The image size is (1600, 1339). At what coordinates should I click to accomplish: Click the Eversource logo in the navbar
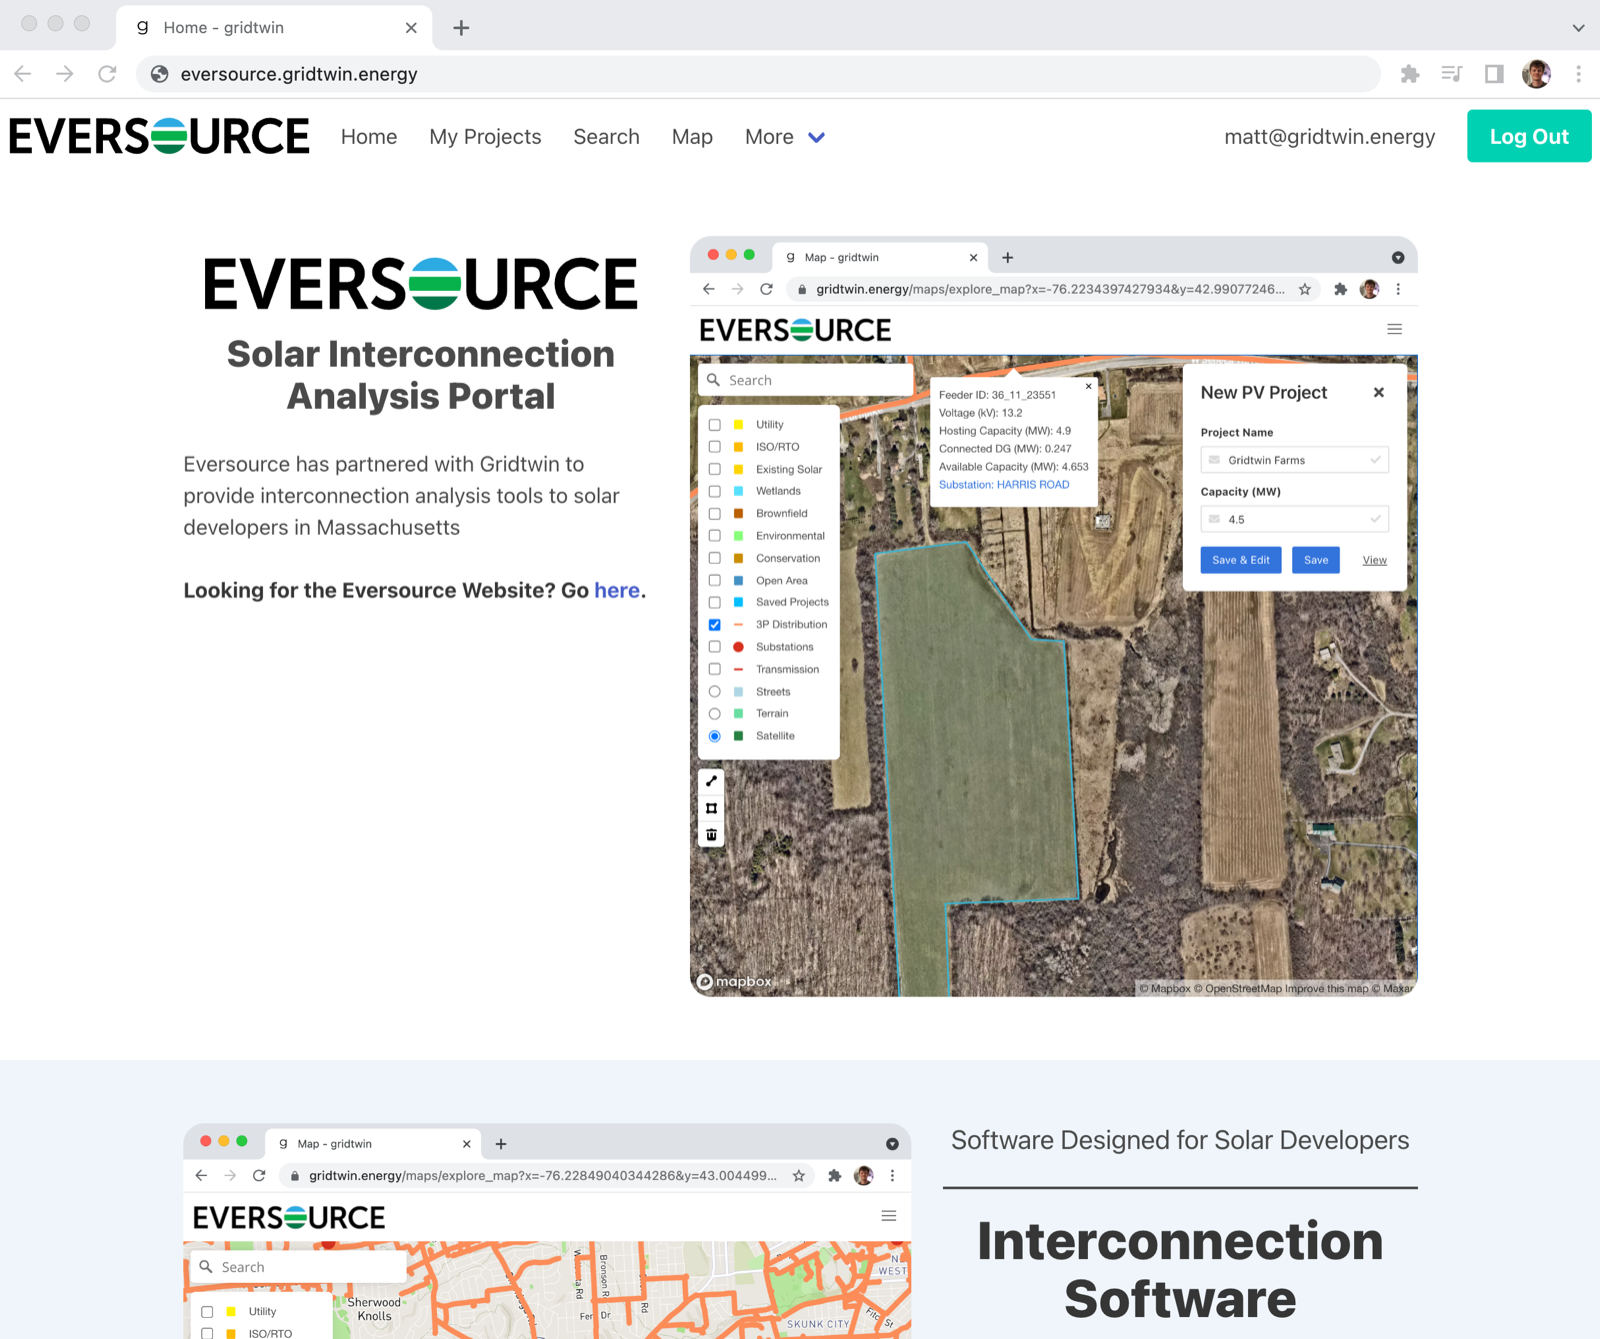(160, 136)
